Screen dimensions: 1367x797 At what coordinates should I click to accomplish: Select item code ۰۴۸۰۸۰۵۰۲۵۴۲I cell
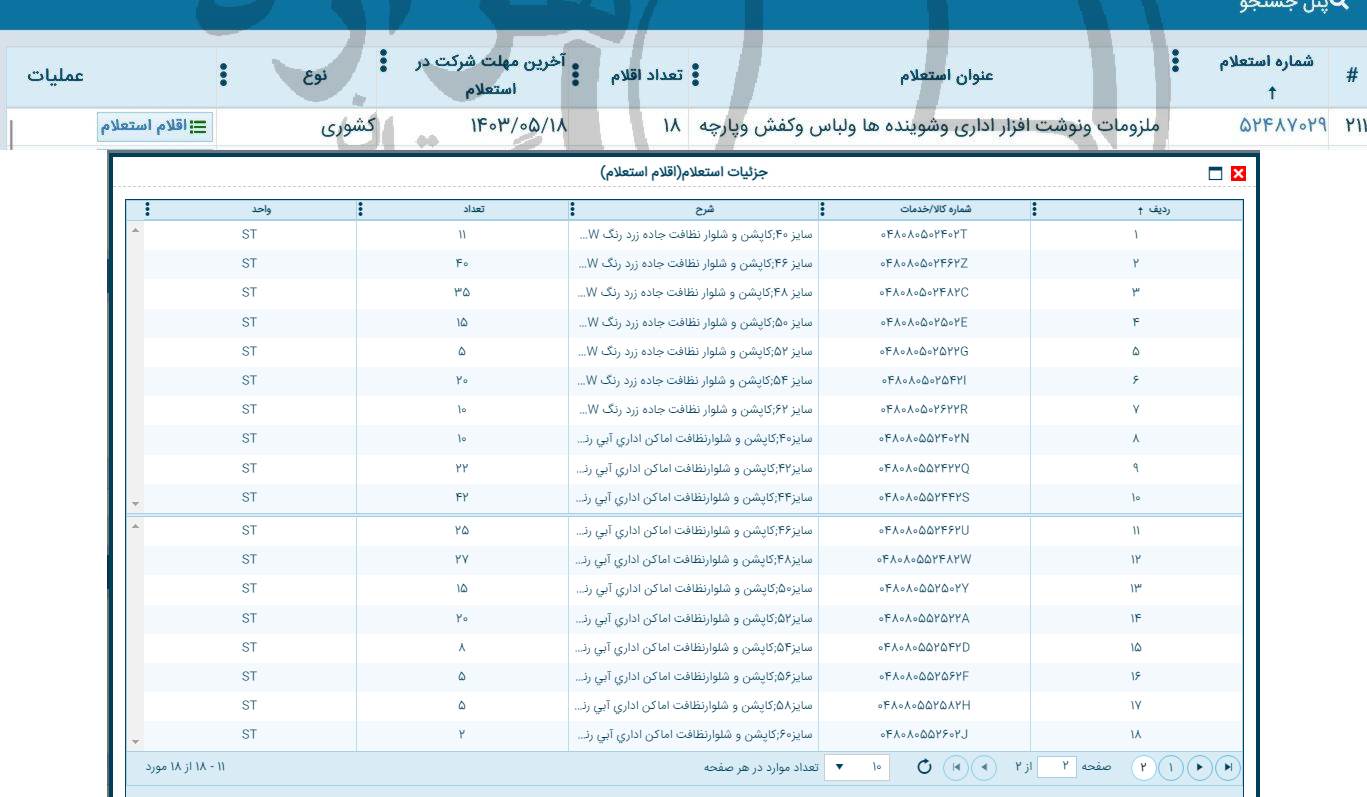click(924, 380)
